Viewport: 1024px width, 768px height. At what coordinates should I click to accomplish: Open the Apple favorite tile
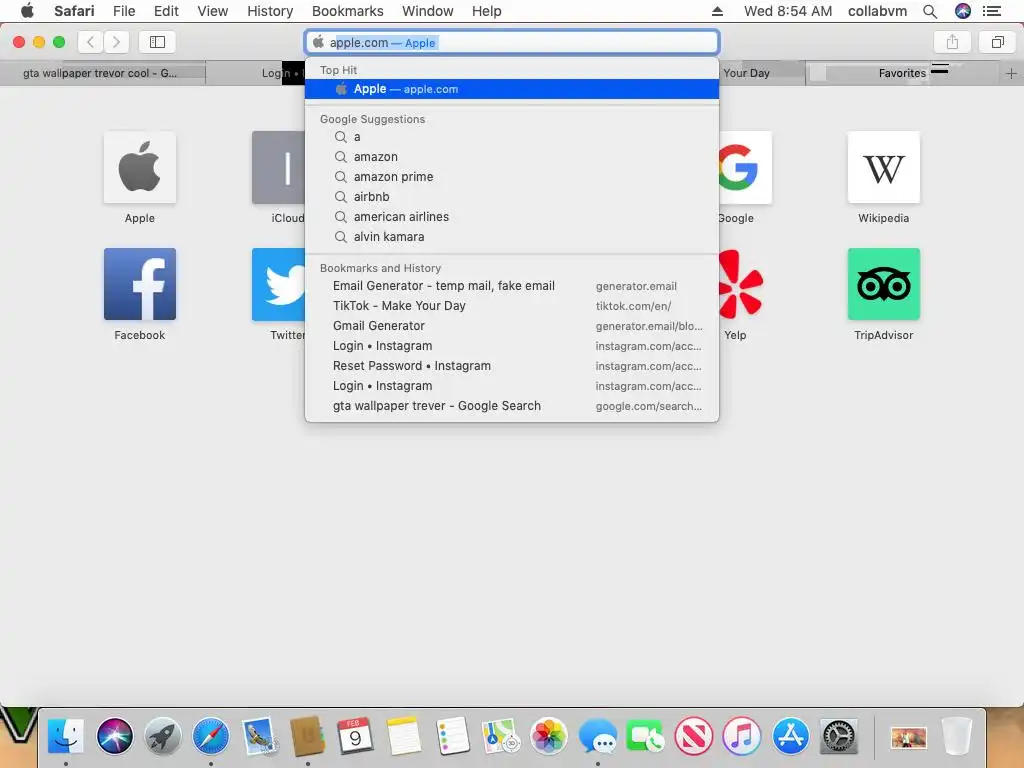tap(140, 167)
